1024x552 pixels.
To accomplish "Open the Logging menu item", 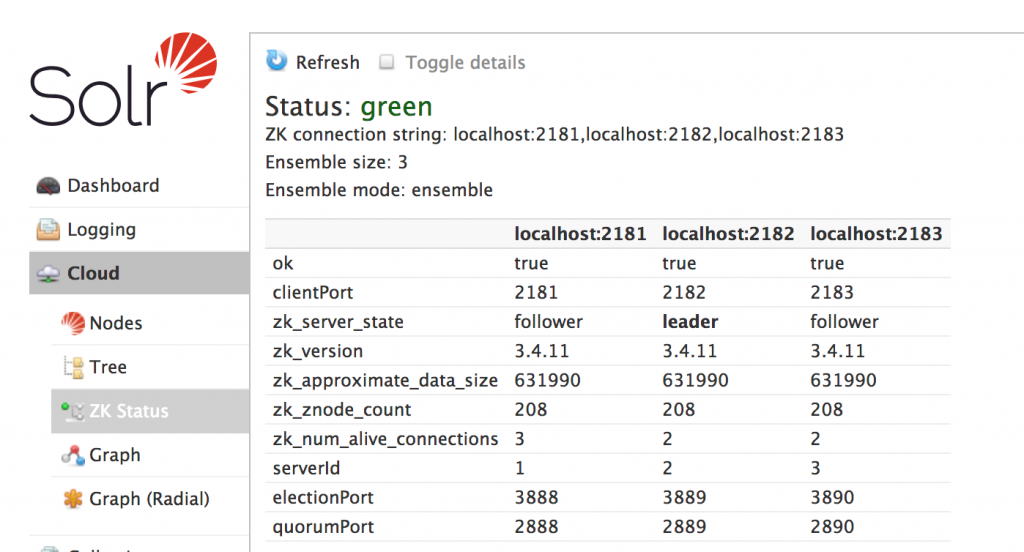I will click(x=101, y=230).
